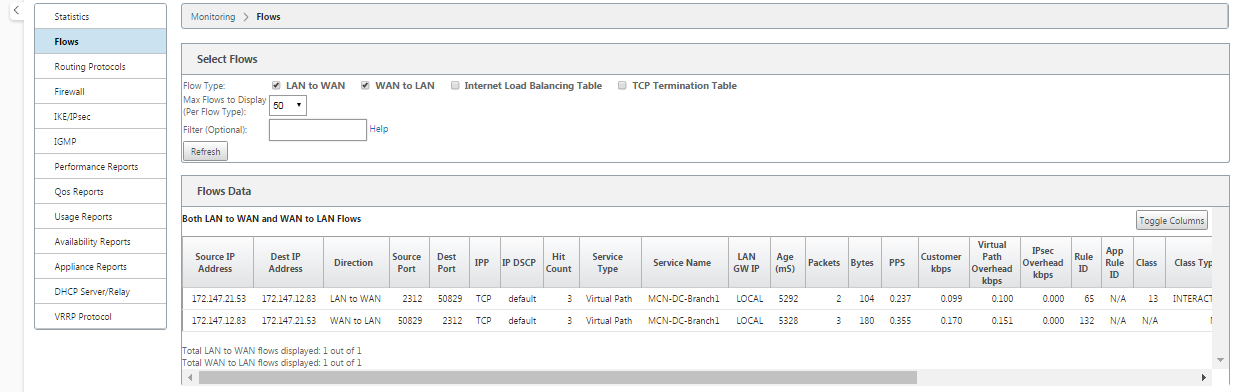The height and width of the screenshot is (392, 1239).
Task: Sort by IPP column header
Action: pyautogui.click(x=483, y=263)
